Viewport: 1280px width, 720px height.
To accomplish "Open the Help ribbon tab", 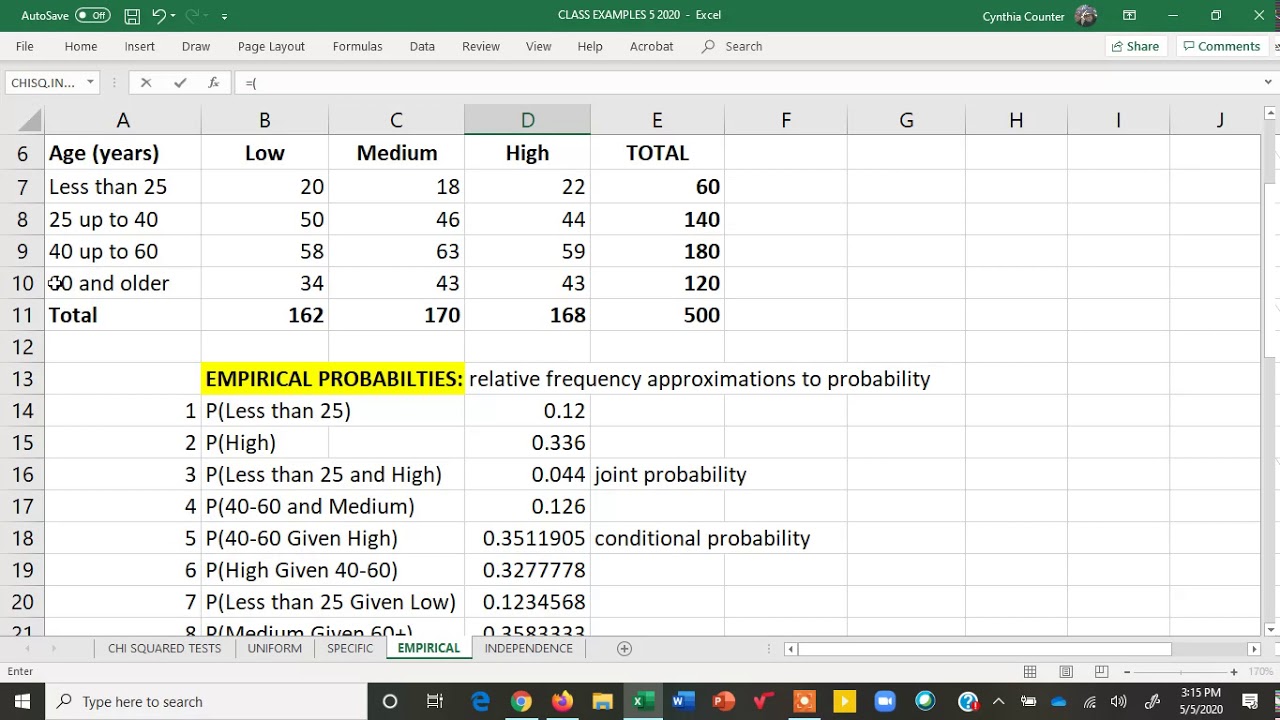I will 590,46.
